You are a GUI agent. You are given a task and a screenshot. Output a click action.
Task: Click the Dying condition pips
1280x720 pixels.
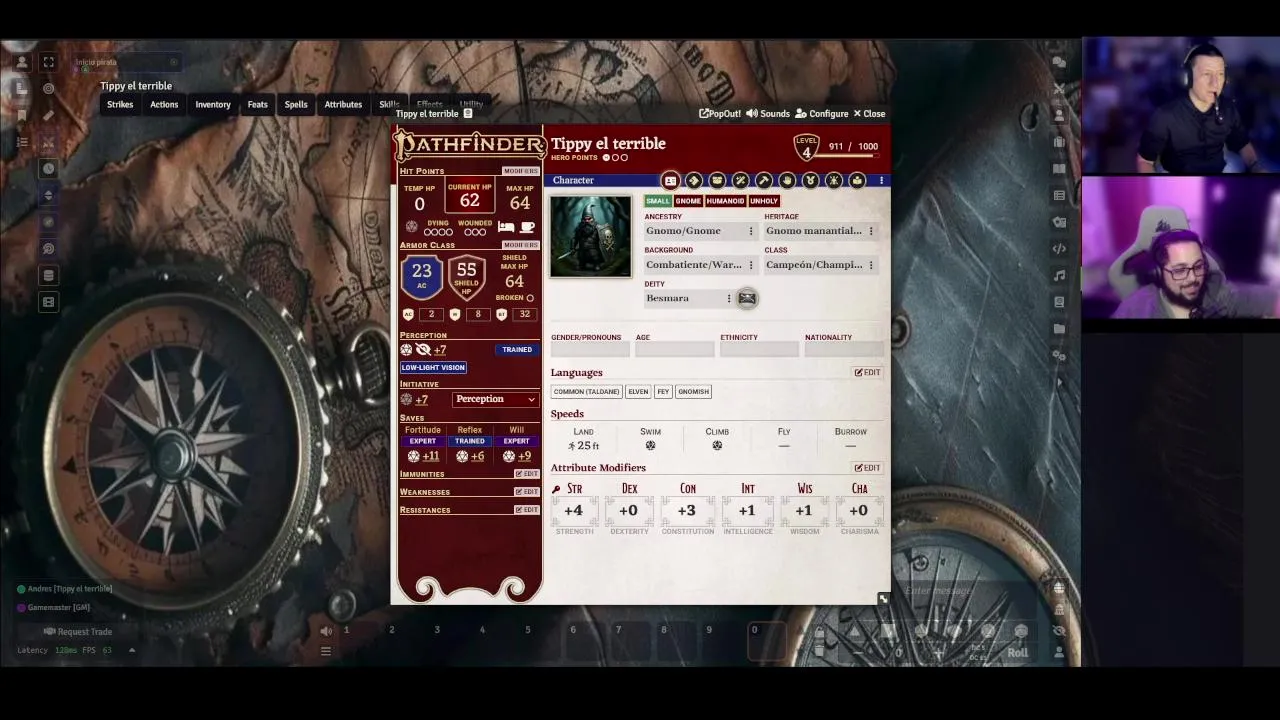438,232
